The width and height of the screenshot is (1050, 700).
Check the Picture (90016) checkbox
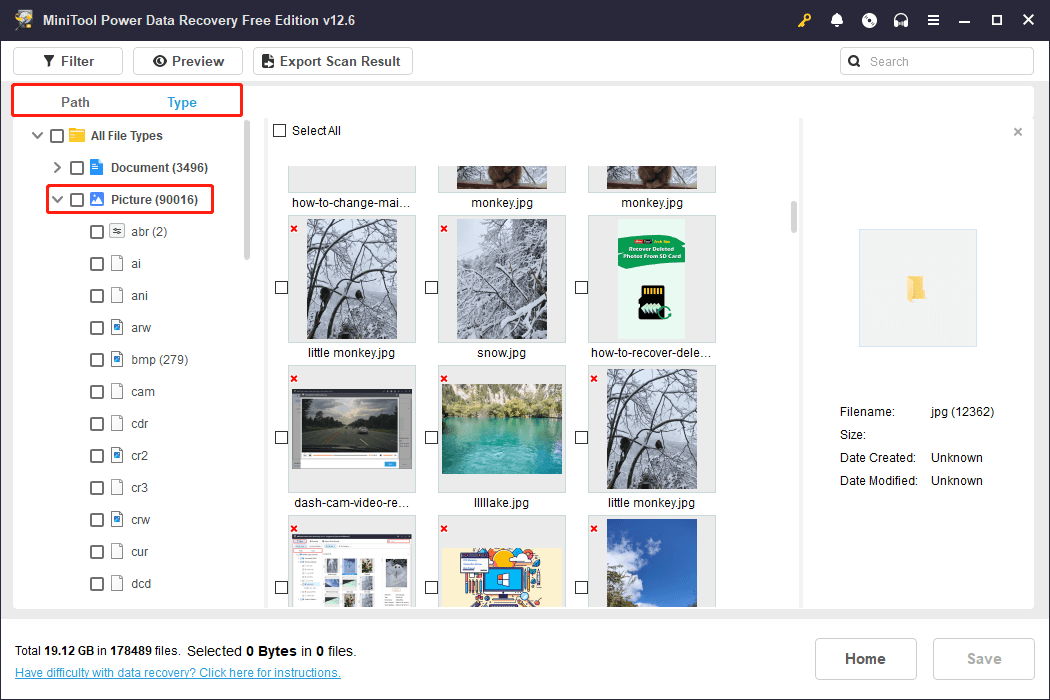pyautogui.click(x=77, y=199)
